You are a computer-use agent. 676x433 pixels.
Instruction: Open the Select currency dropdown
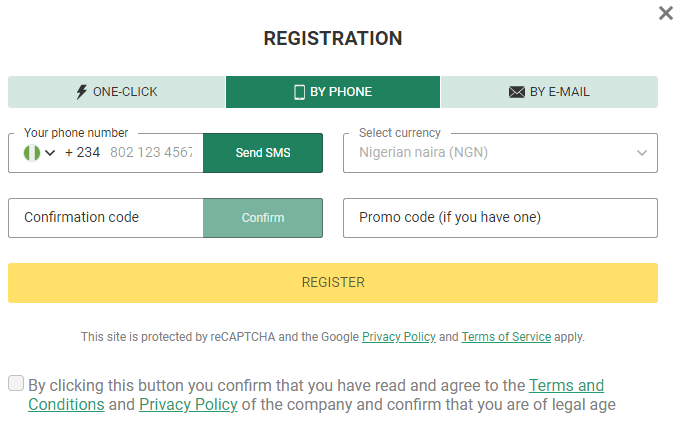(x=500, y=153)
